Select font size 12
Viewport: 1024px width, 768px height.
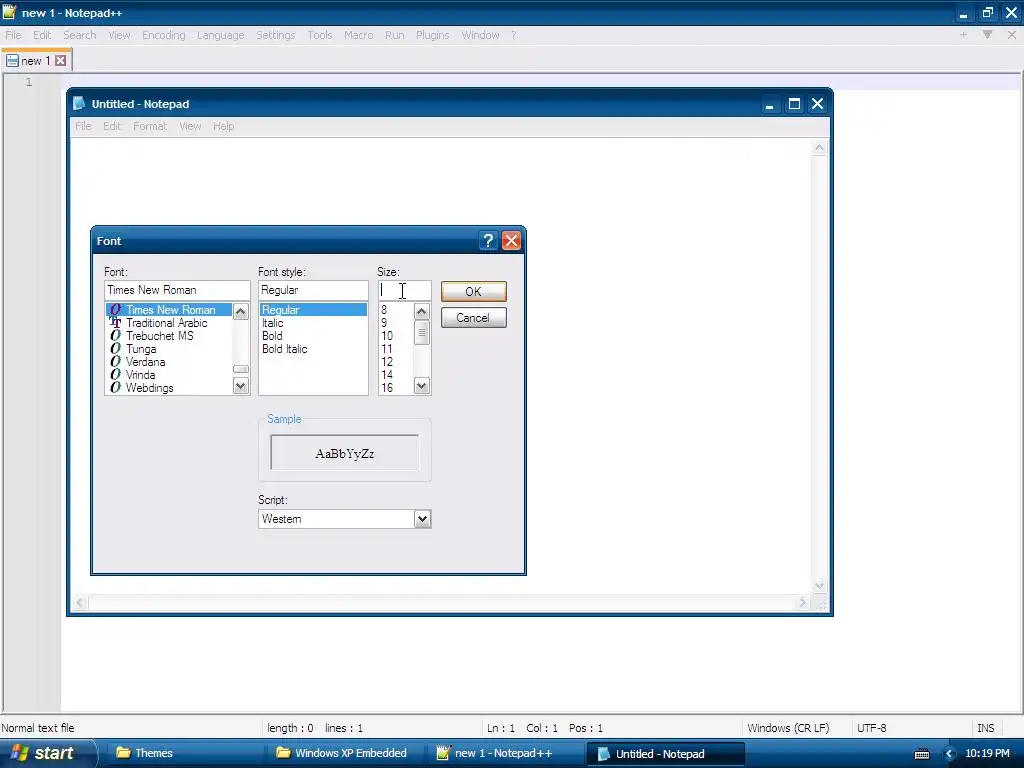396,362
